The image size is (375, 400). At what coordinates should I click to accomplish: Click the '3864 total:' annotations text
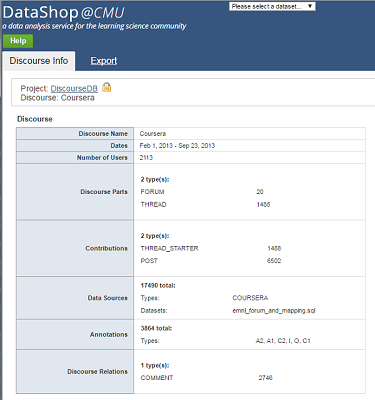pos(156,328)
